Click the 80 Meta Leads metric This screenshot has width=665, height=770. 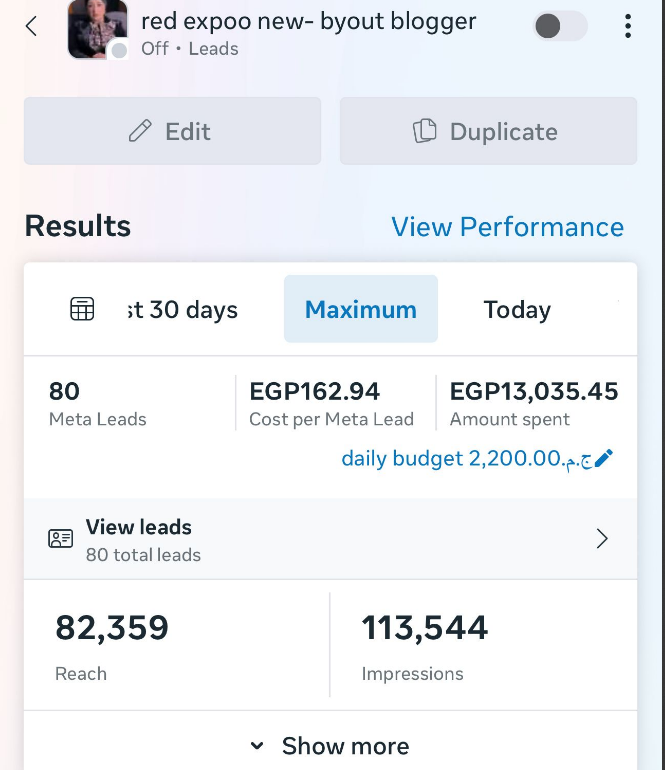coord(98,404)
